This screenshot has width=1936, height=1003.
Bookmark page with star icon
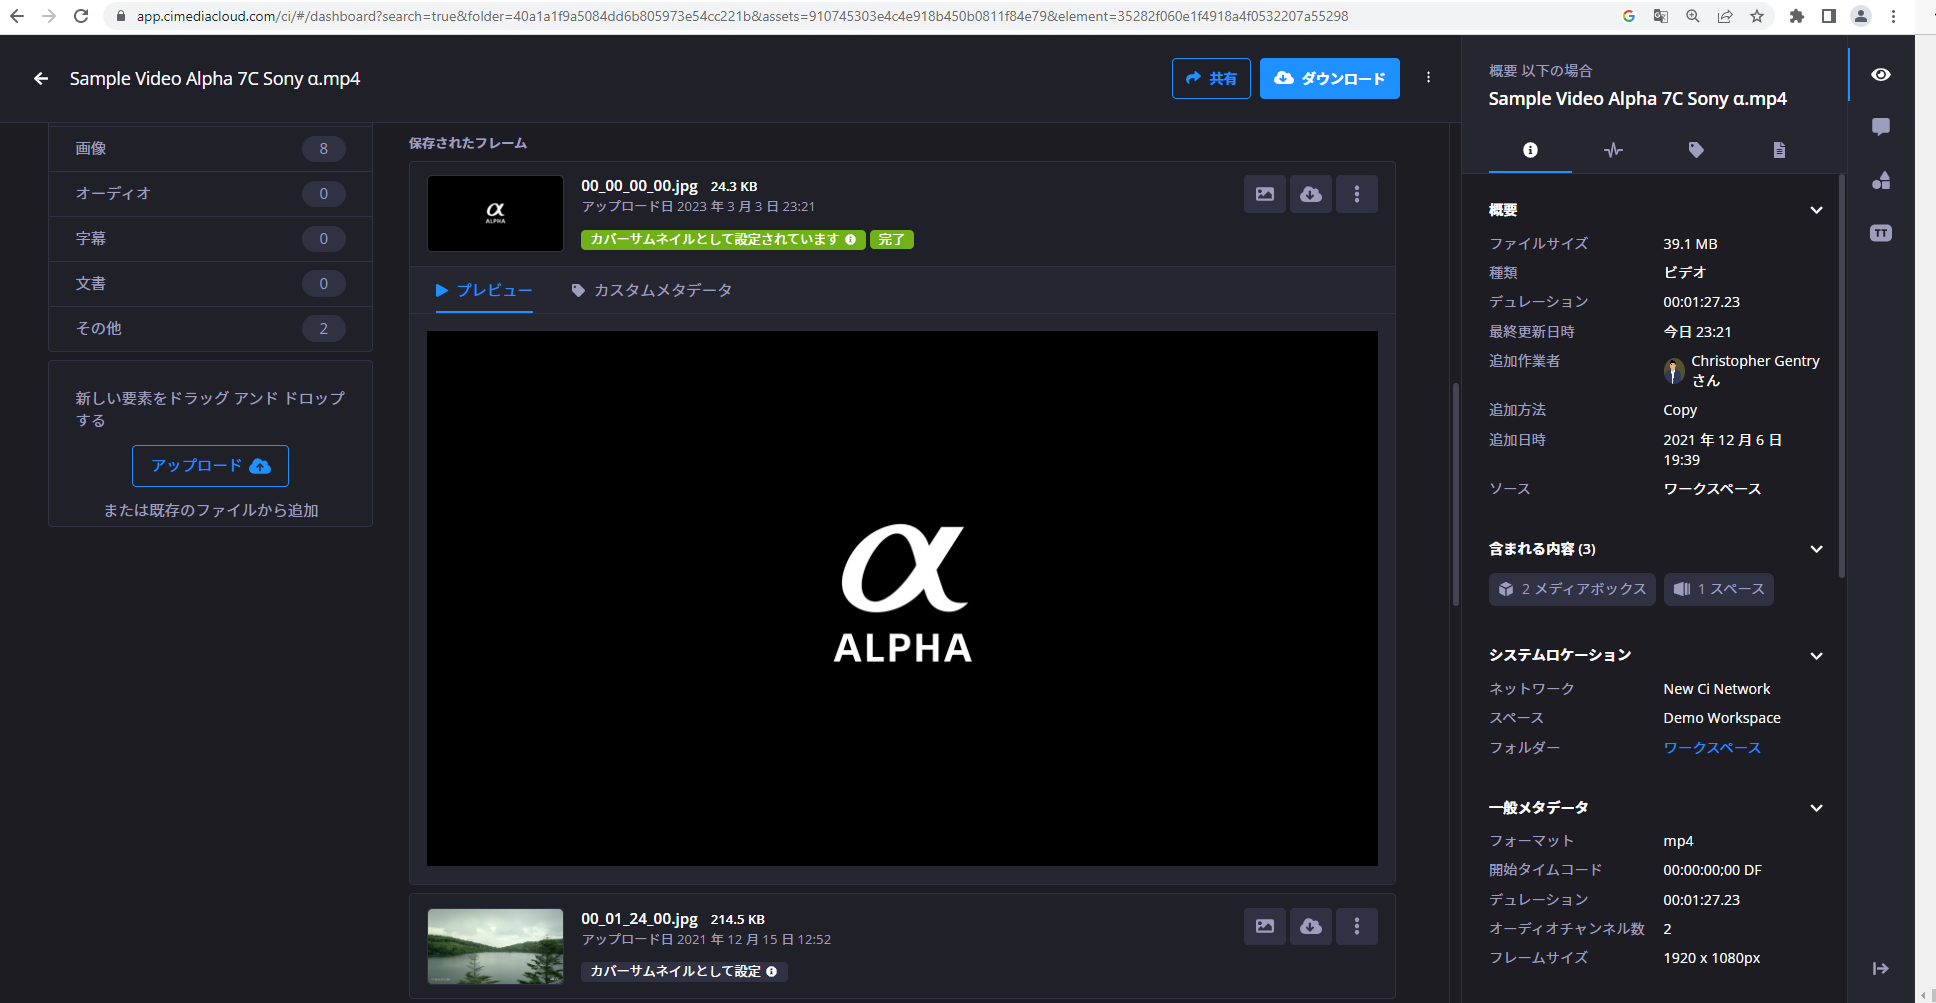tap(1757, 16)
